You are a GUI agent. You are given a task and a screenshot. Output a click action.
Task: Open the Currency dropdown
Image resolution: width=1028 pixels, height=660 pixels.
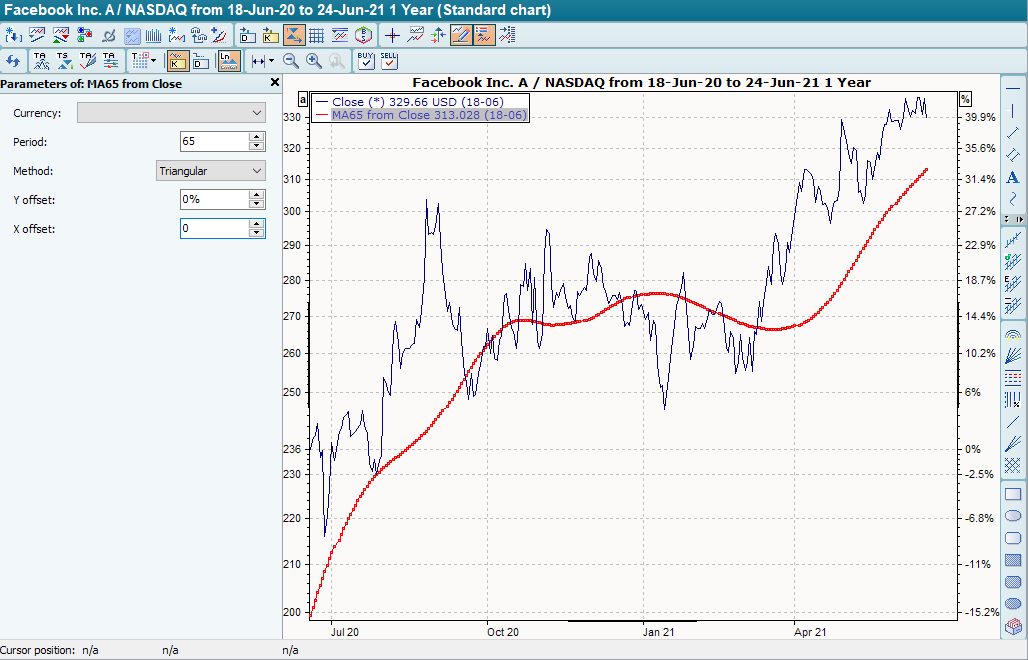tap(171, 113)
